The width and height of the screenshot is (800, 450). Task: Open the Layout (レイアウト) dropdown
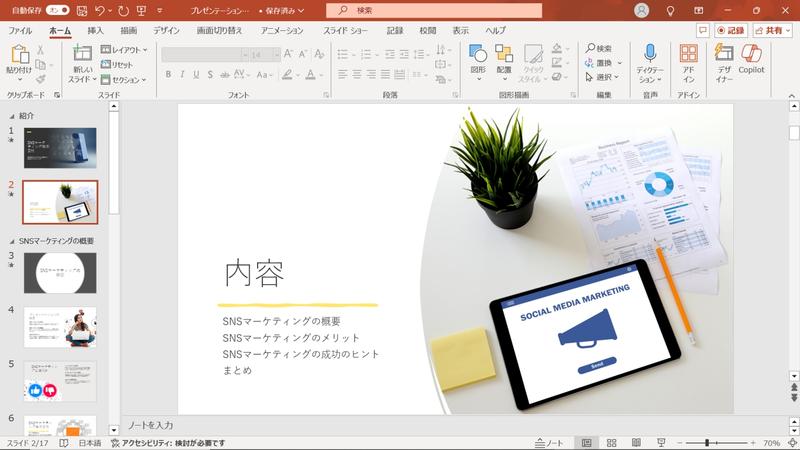123,49
